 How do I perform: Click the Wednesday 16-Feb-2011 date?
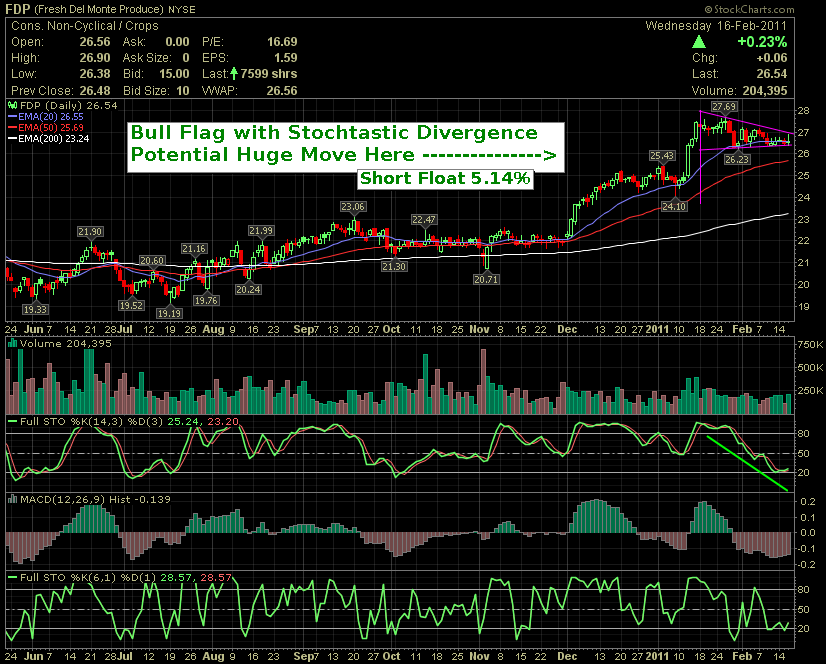(x=716, y=26)
